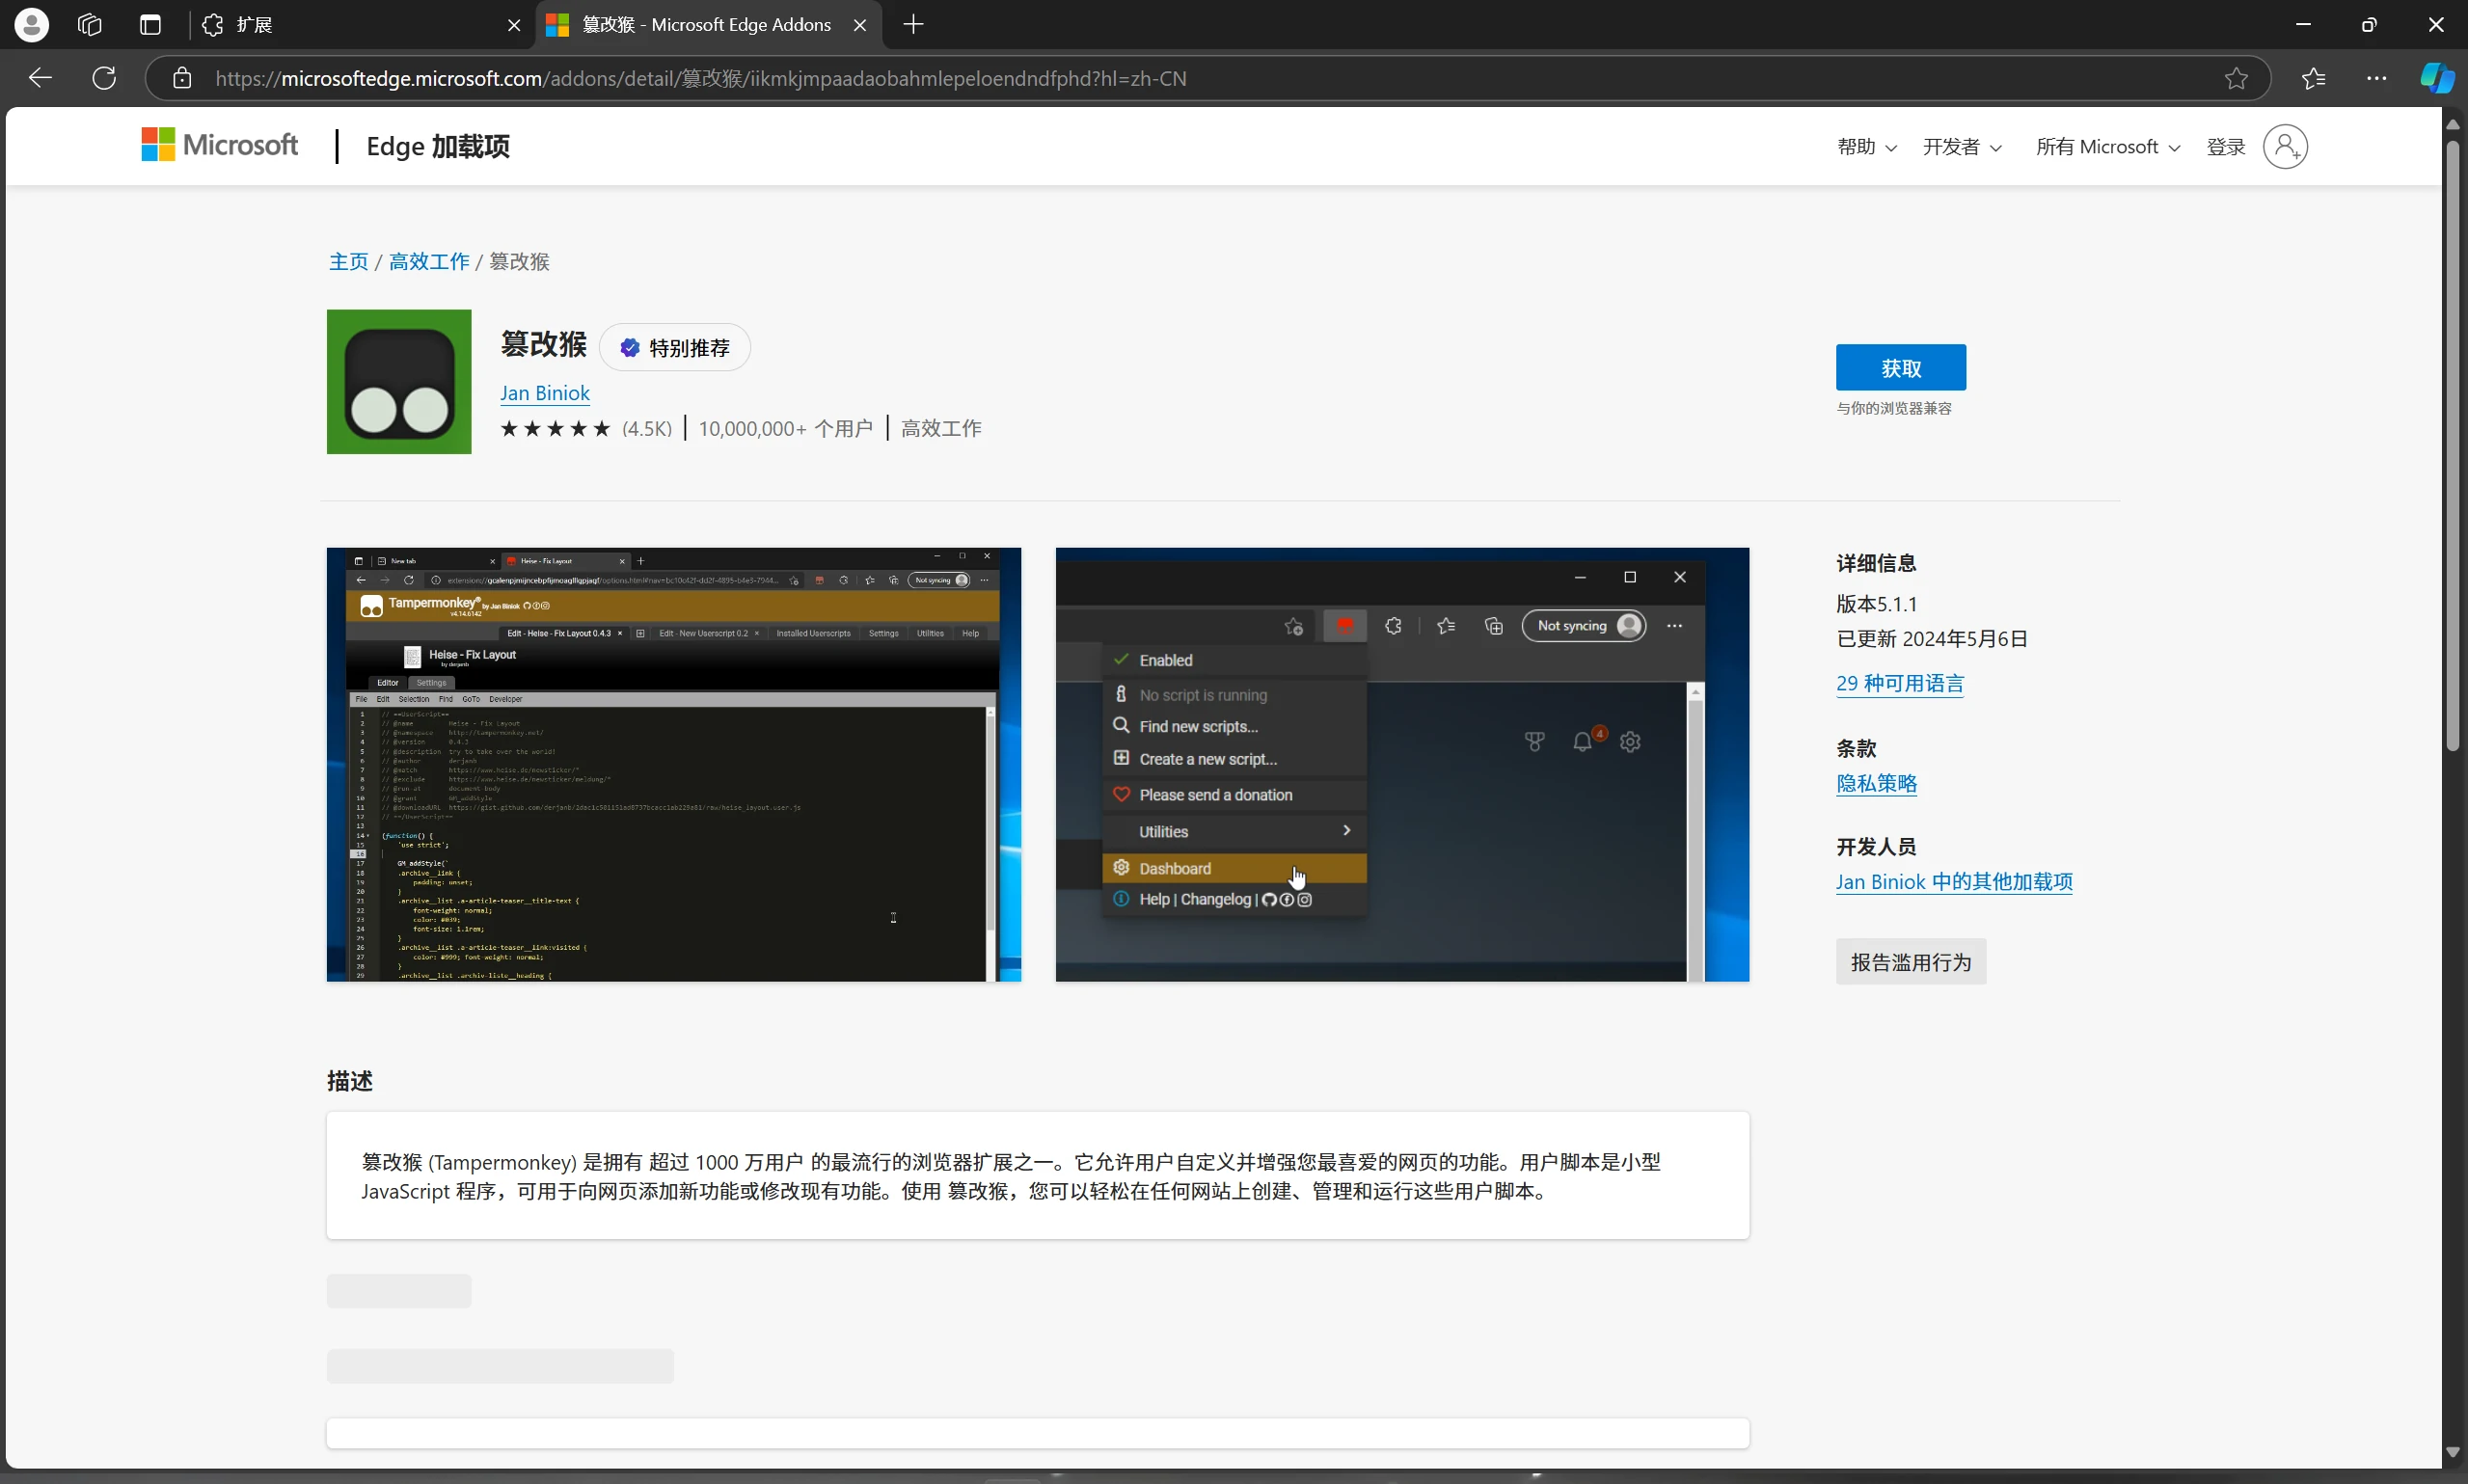Expand the 开发者 dropdown menu
The image size is (2468, 1484).
1961,147
